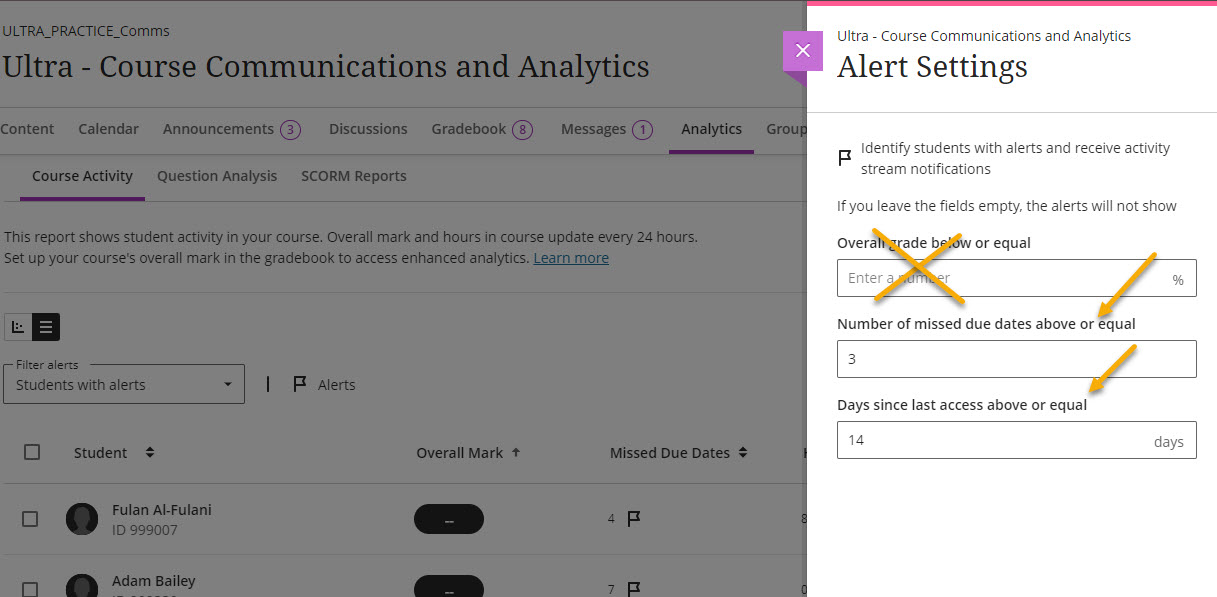Click the Alerts flag icon

(x=299, y=385)
